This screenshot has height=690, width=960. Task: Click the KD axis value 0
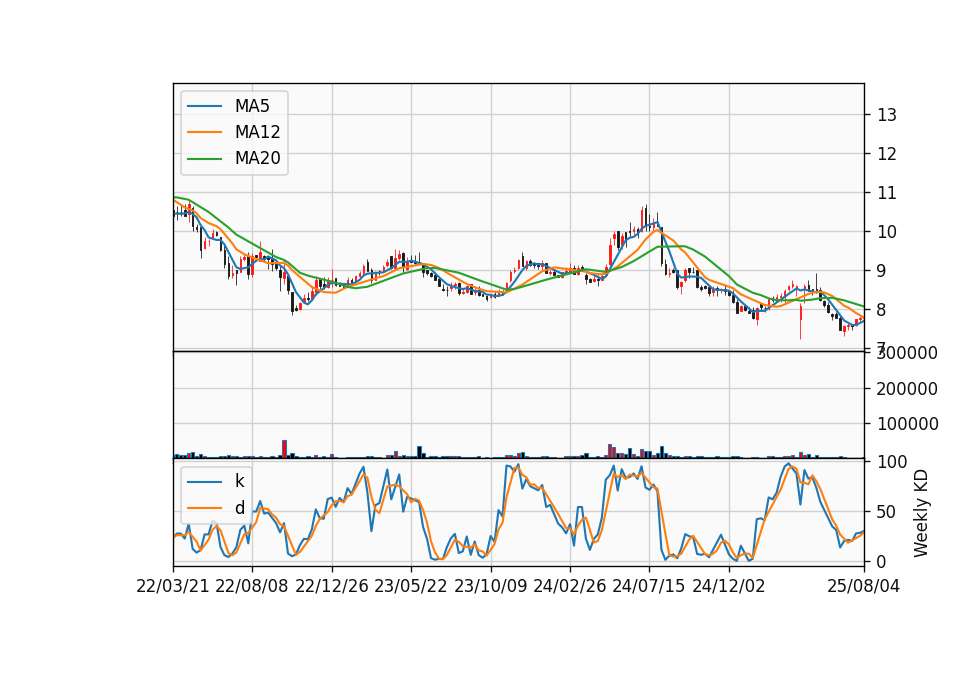882,561
